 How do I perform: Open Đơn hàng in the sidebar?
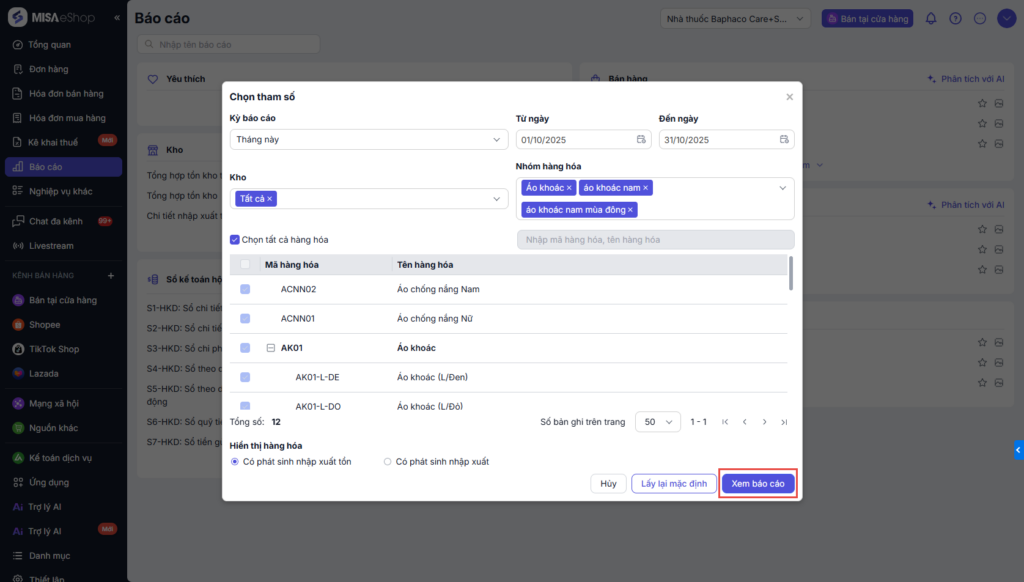click(x=48, y=69)
